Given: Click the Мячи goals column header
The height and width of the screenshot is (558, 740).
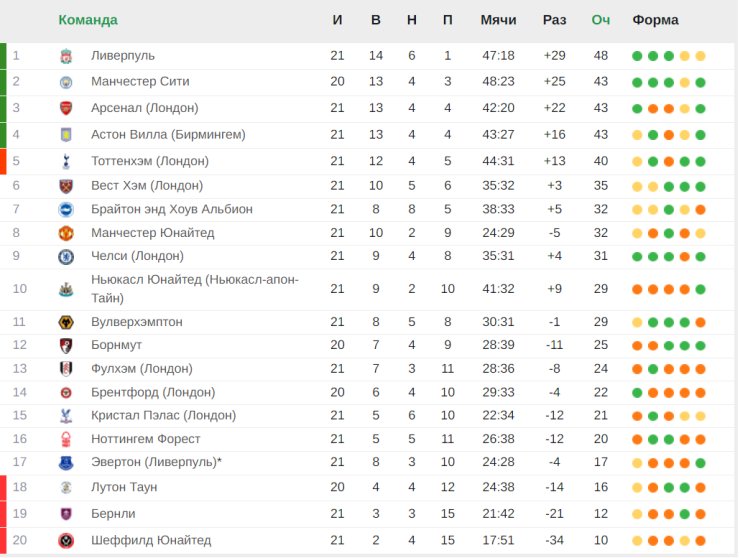Looking at the screenshot, I should pos(498,20).
